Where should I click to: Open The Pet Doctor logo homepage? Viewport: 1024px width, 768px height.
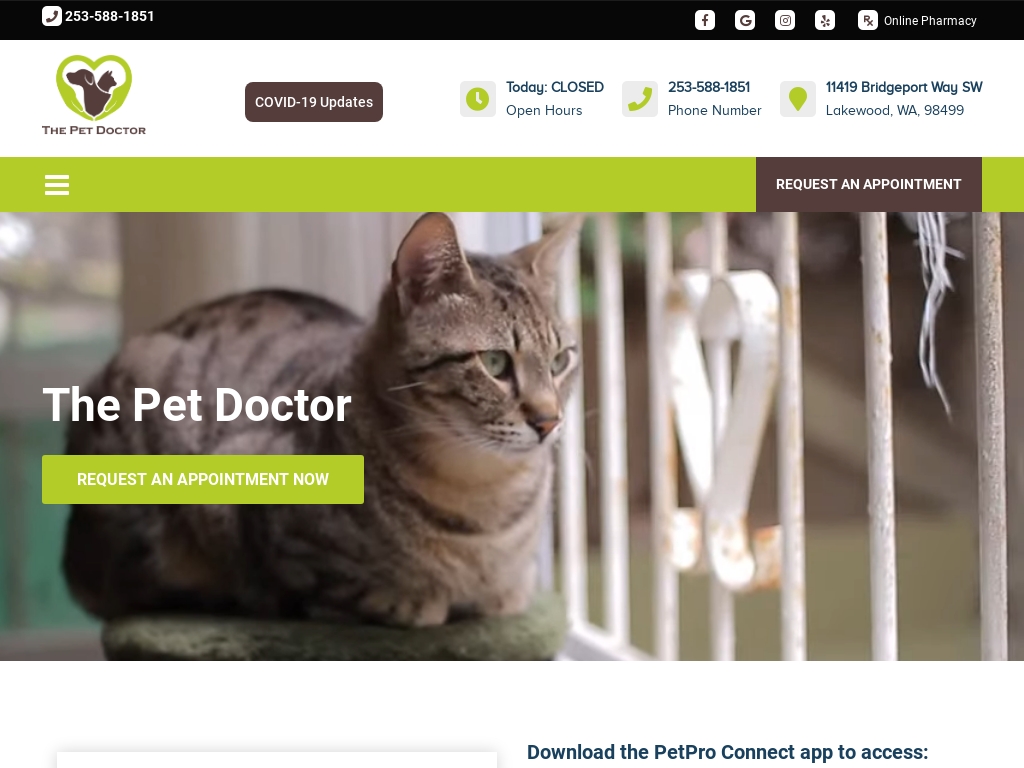[94, 95]
